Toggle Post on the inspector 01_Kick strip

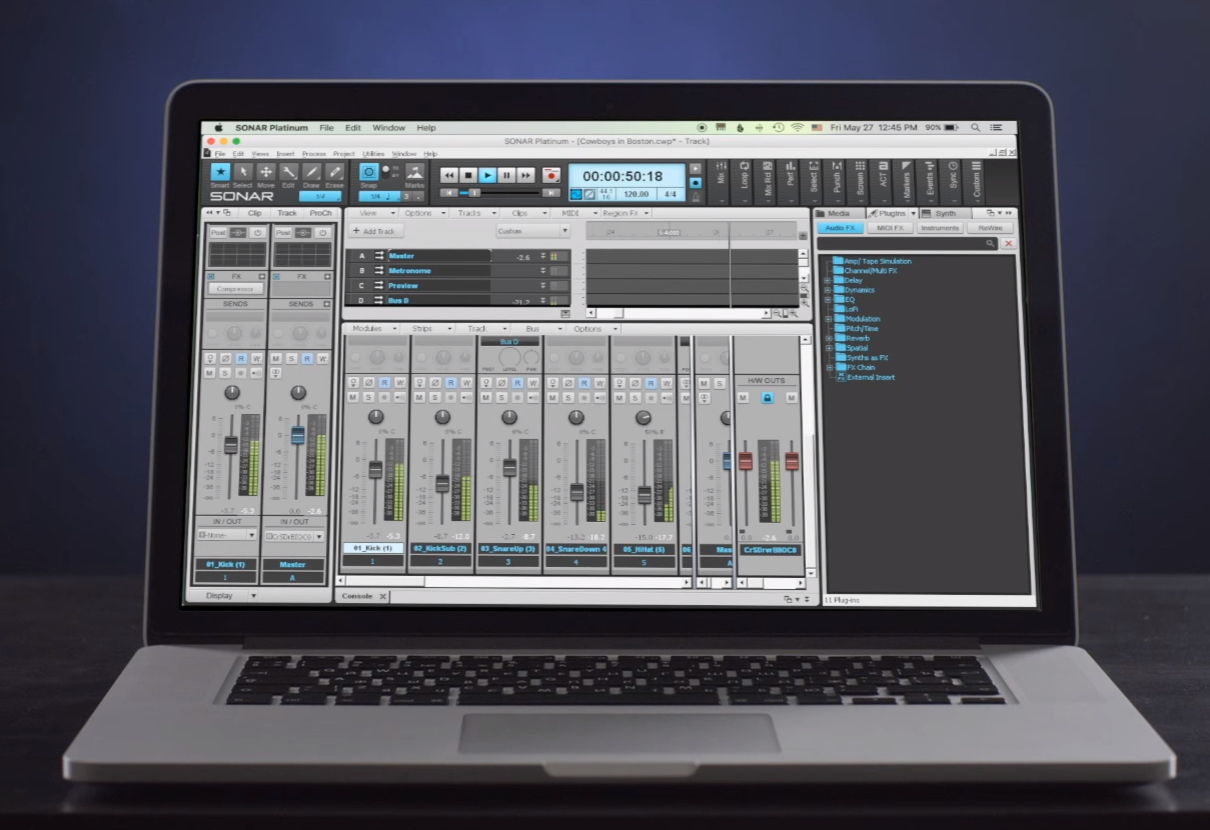coord(217,232)
